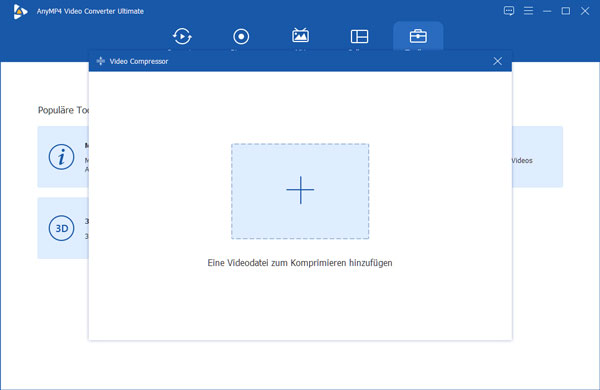This screenshot has height=390, width=600.
Task: Maximize the AnyMP4 window
Action: click(566, 11)
